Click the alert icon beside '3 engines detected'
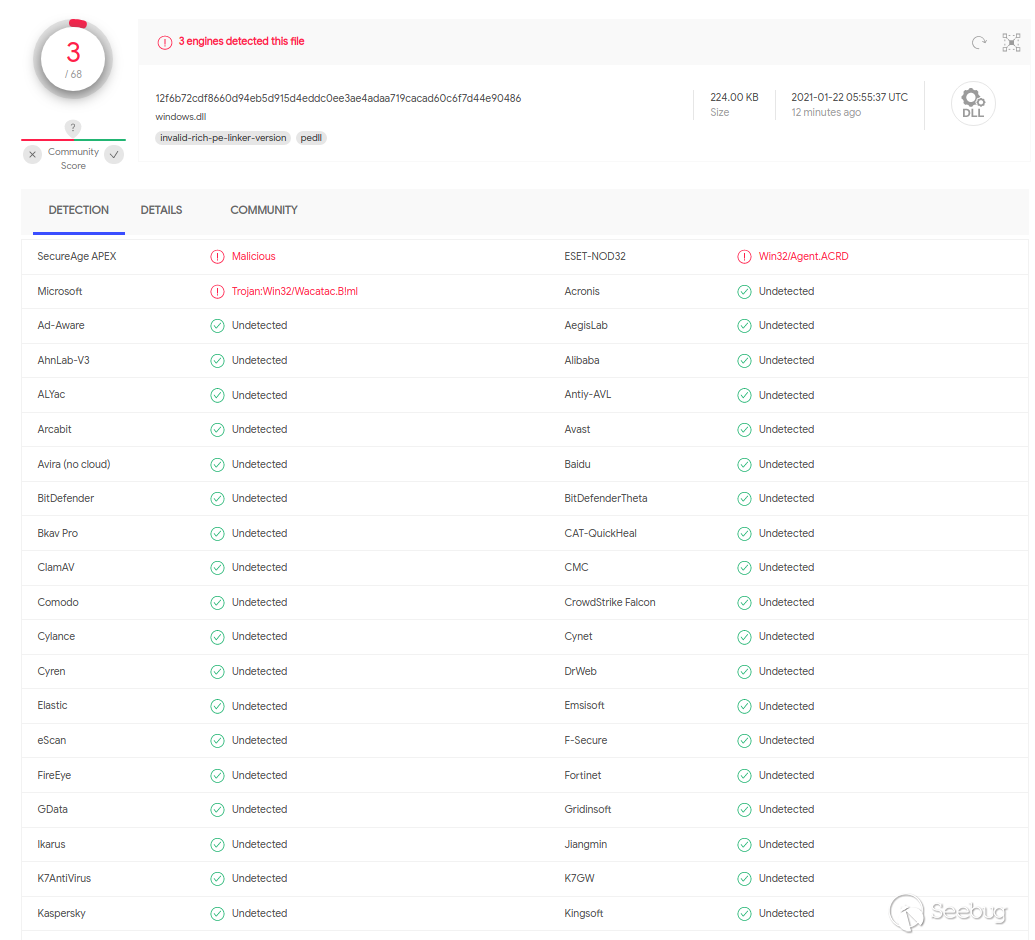This screenshot has height=940, width=1035. [164, 42]
